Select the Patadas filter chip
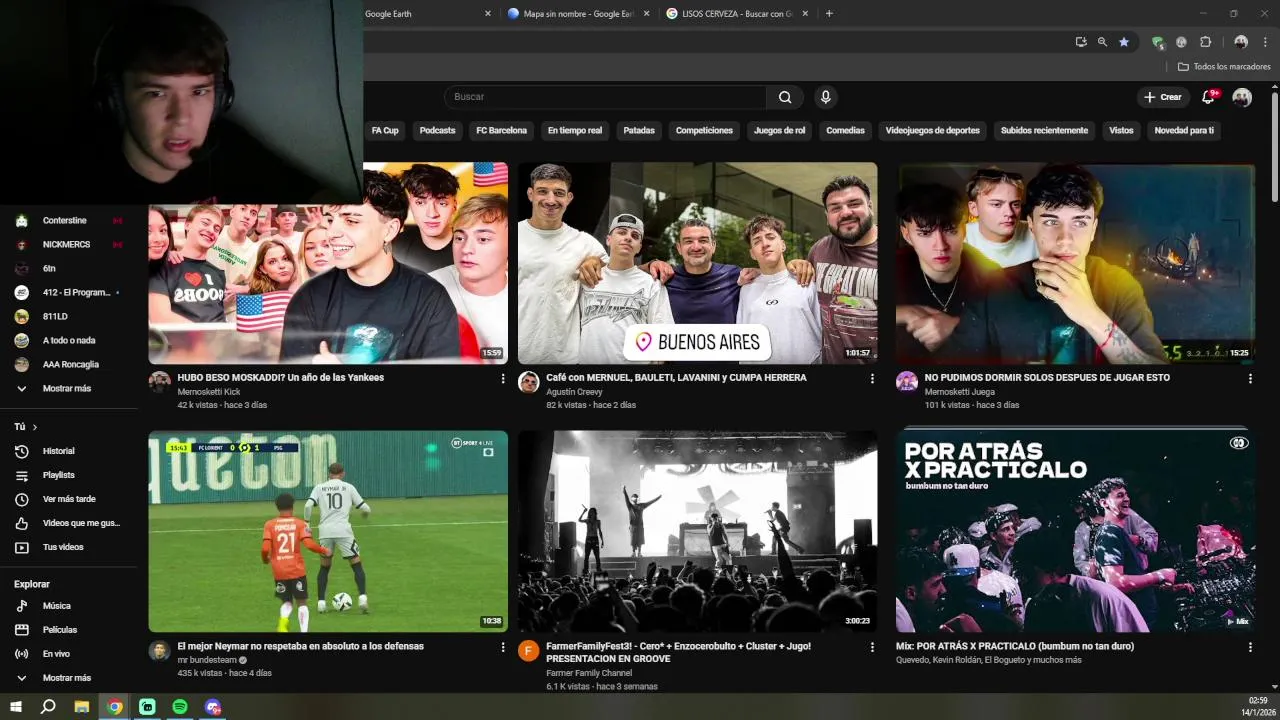The height and width of the screenshot is (720, 1280). click(639, 131)
